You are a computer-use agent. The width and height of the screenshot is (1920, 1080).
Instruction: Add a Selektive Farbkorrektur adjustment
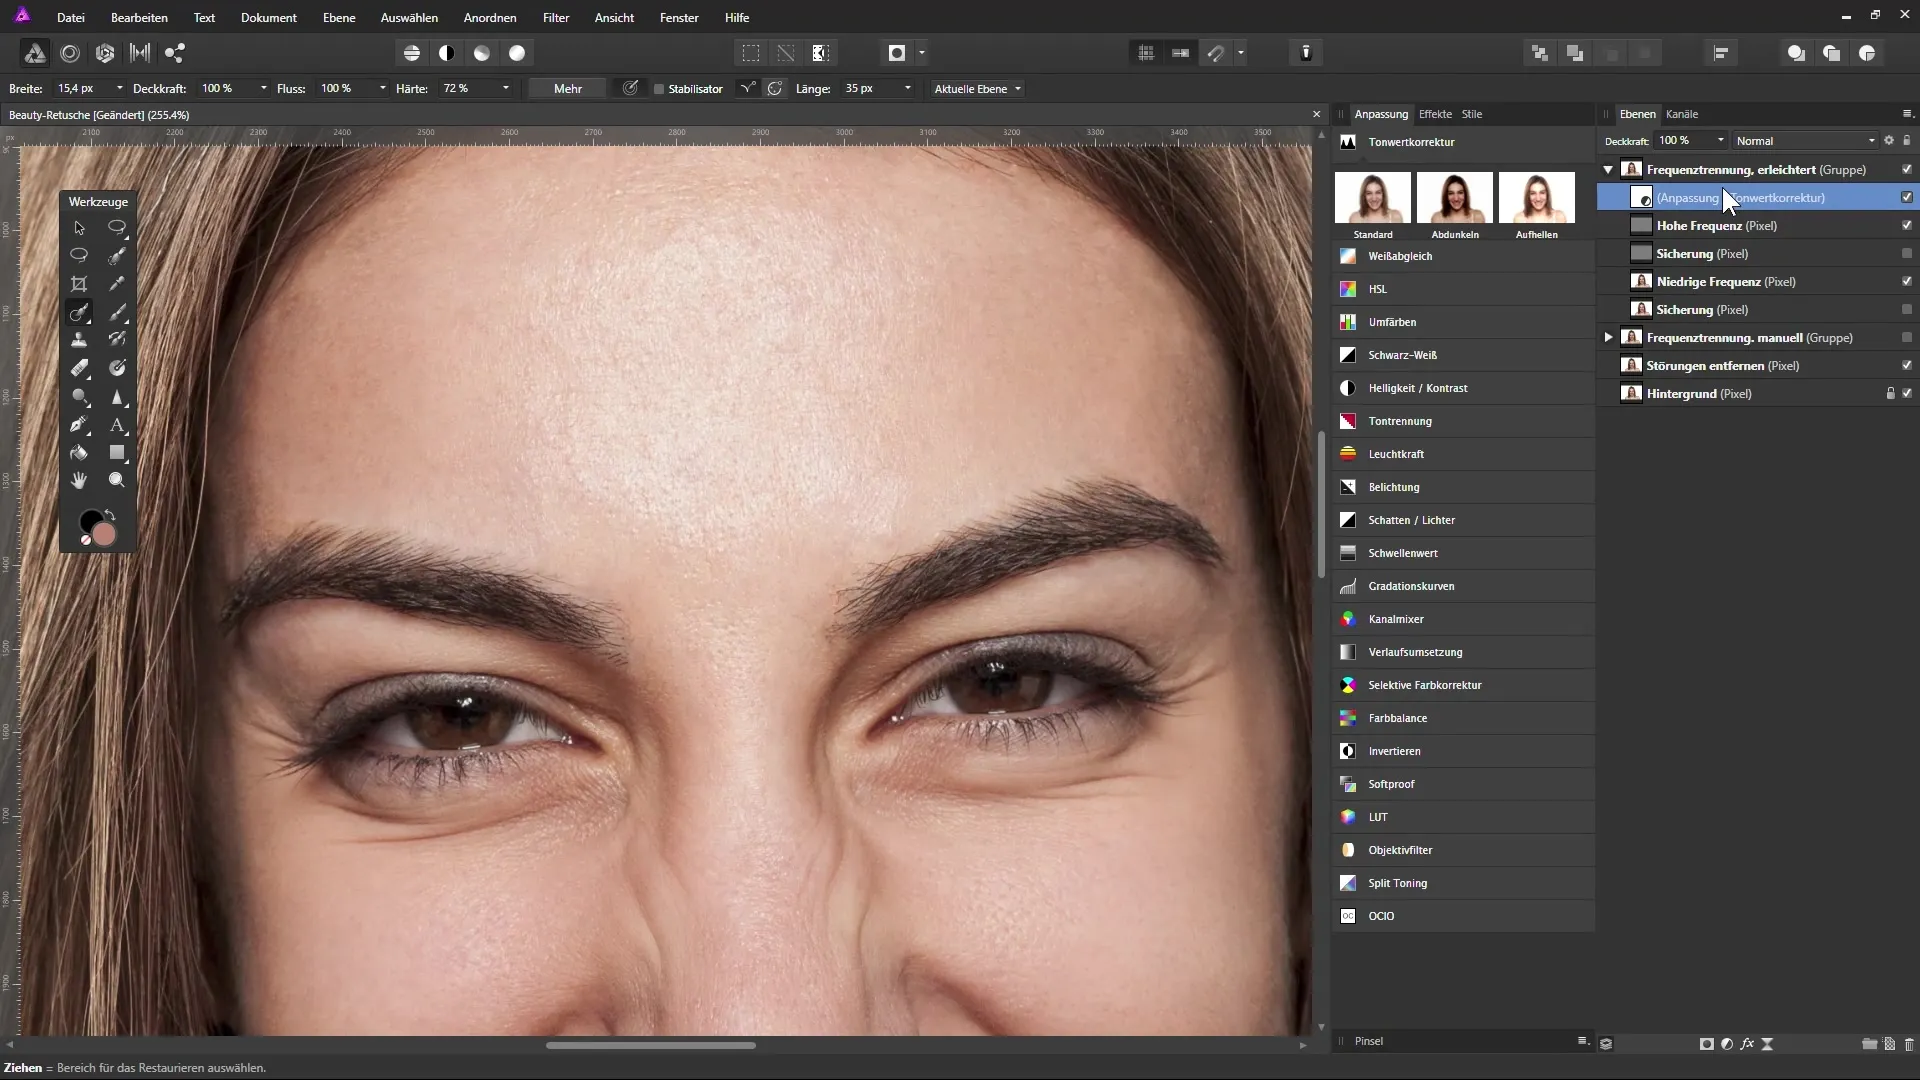(x=1464, y=685)
